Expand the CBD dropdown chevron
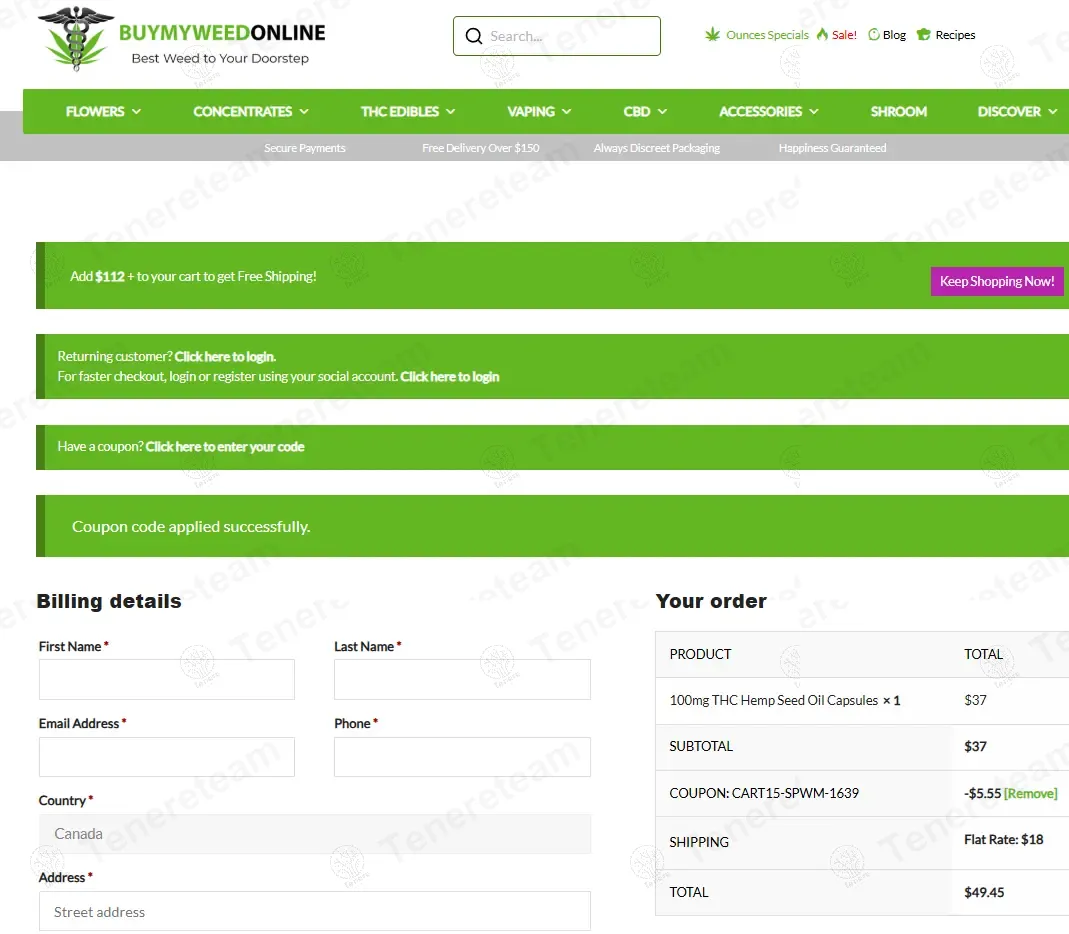 pos(662,111)
